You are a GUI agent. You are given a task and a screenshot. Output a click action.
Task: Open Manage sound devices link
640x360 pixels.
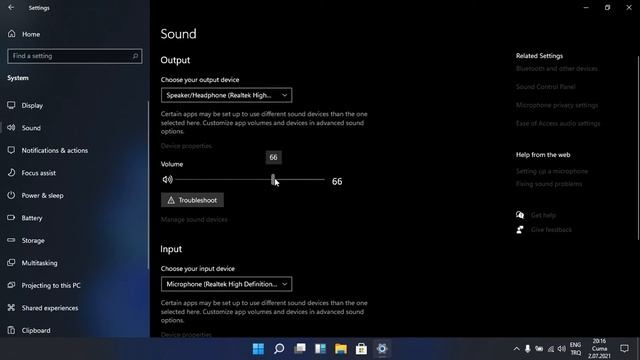click(x=194, y=220)
